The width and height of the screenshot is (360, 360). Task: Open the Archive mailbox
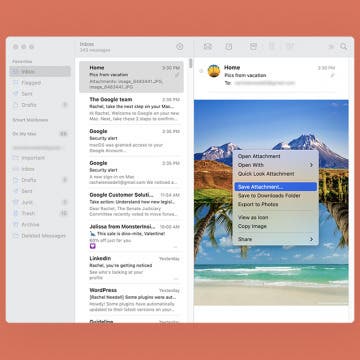[x=40, y=225]
